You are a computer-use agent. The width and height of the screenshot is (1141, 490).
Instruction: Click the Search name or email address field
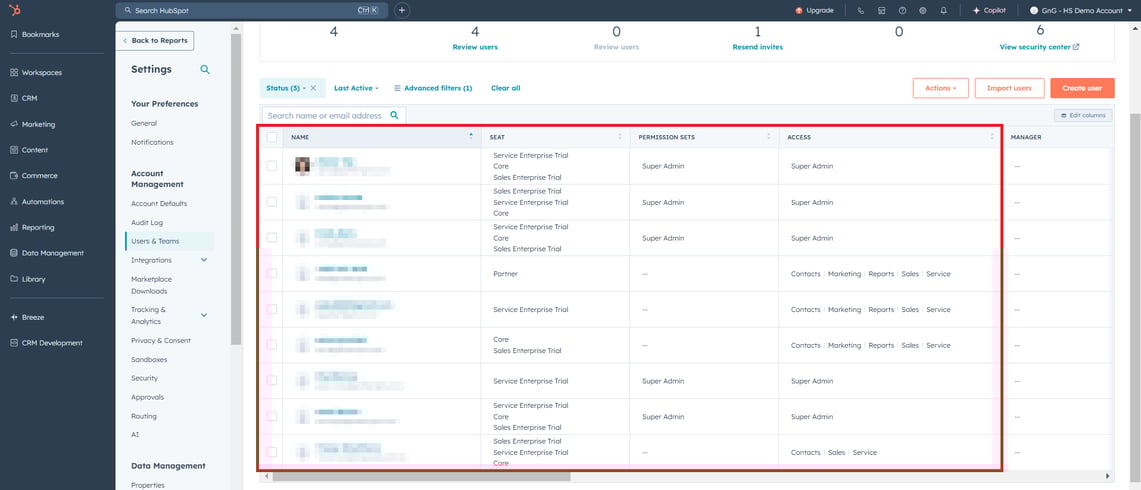[334, 115]
